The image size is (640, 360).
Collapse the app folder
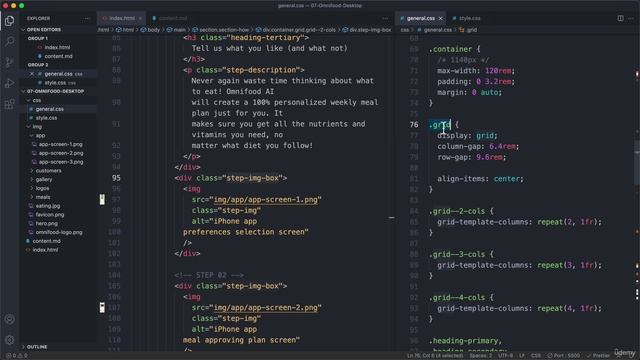pos(40,136)
